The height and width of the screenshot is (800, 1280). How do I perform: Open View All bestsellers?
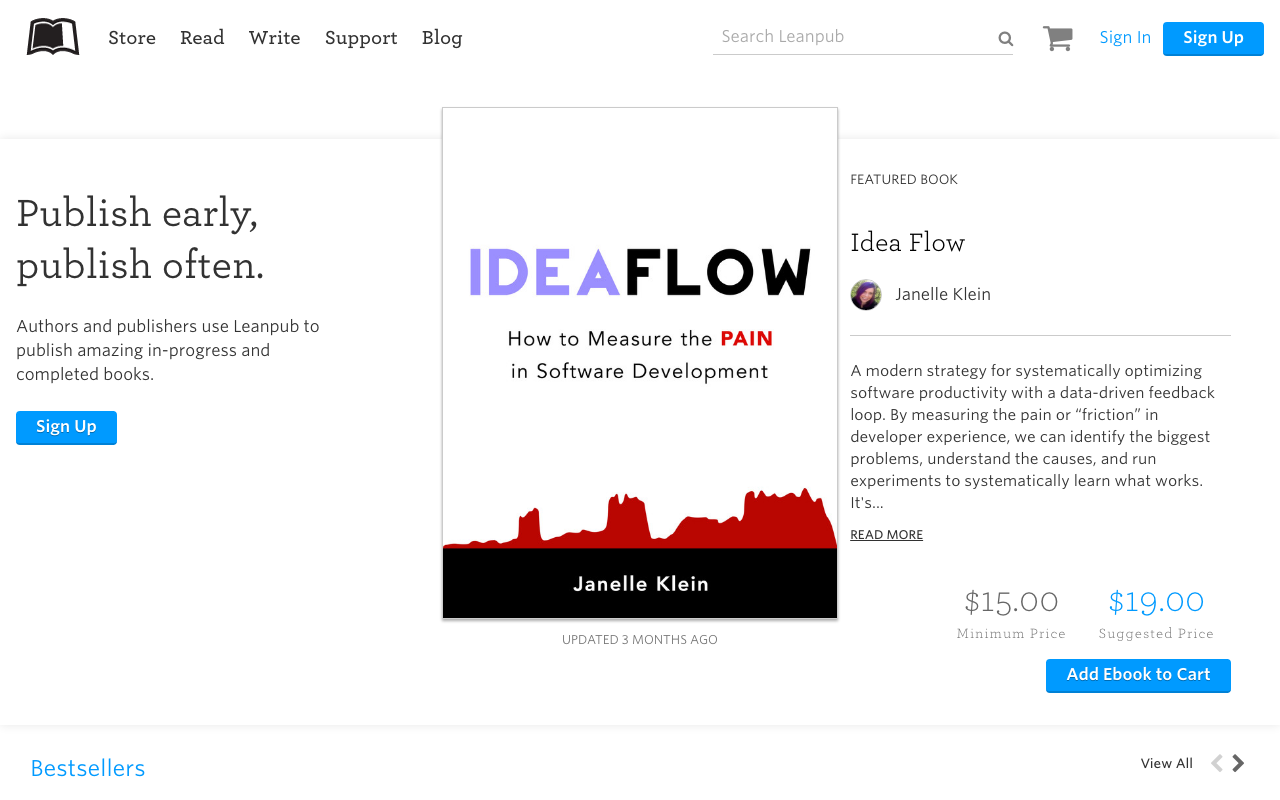pyautogui.click(x=1166, y=763)
